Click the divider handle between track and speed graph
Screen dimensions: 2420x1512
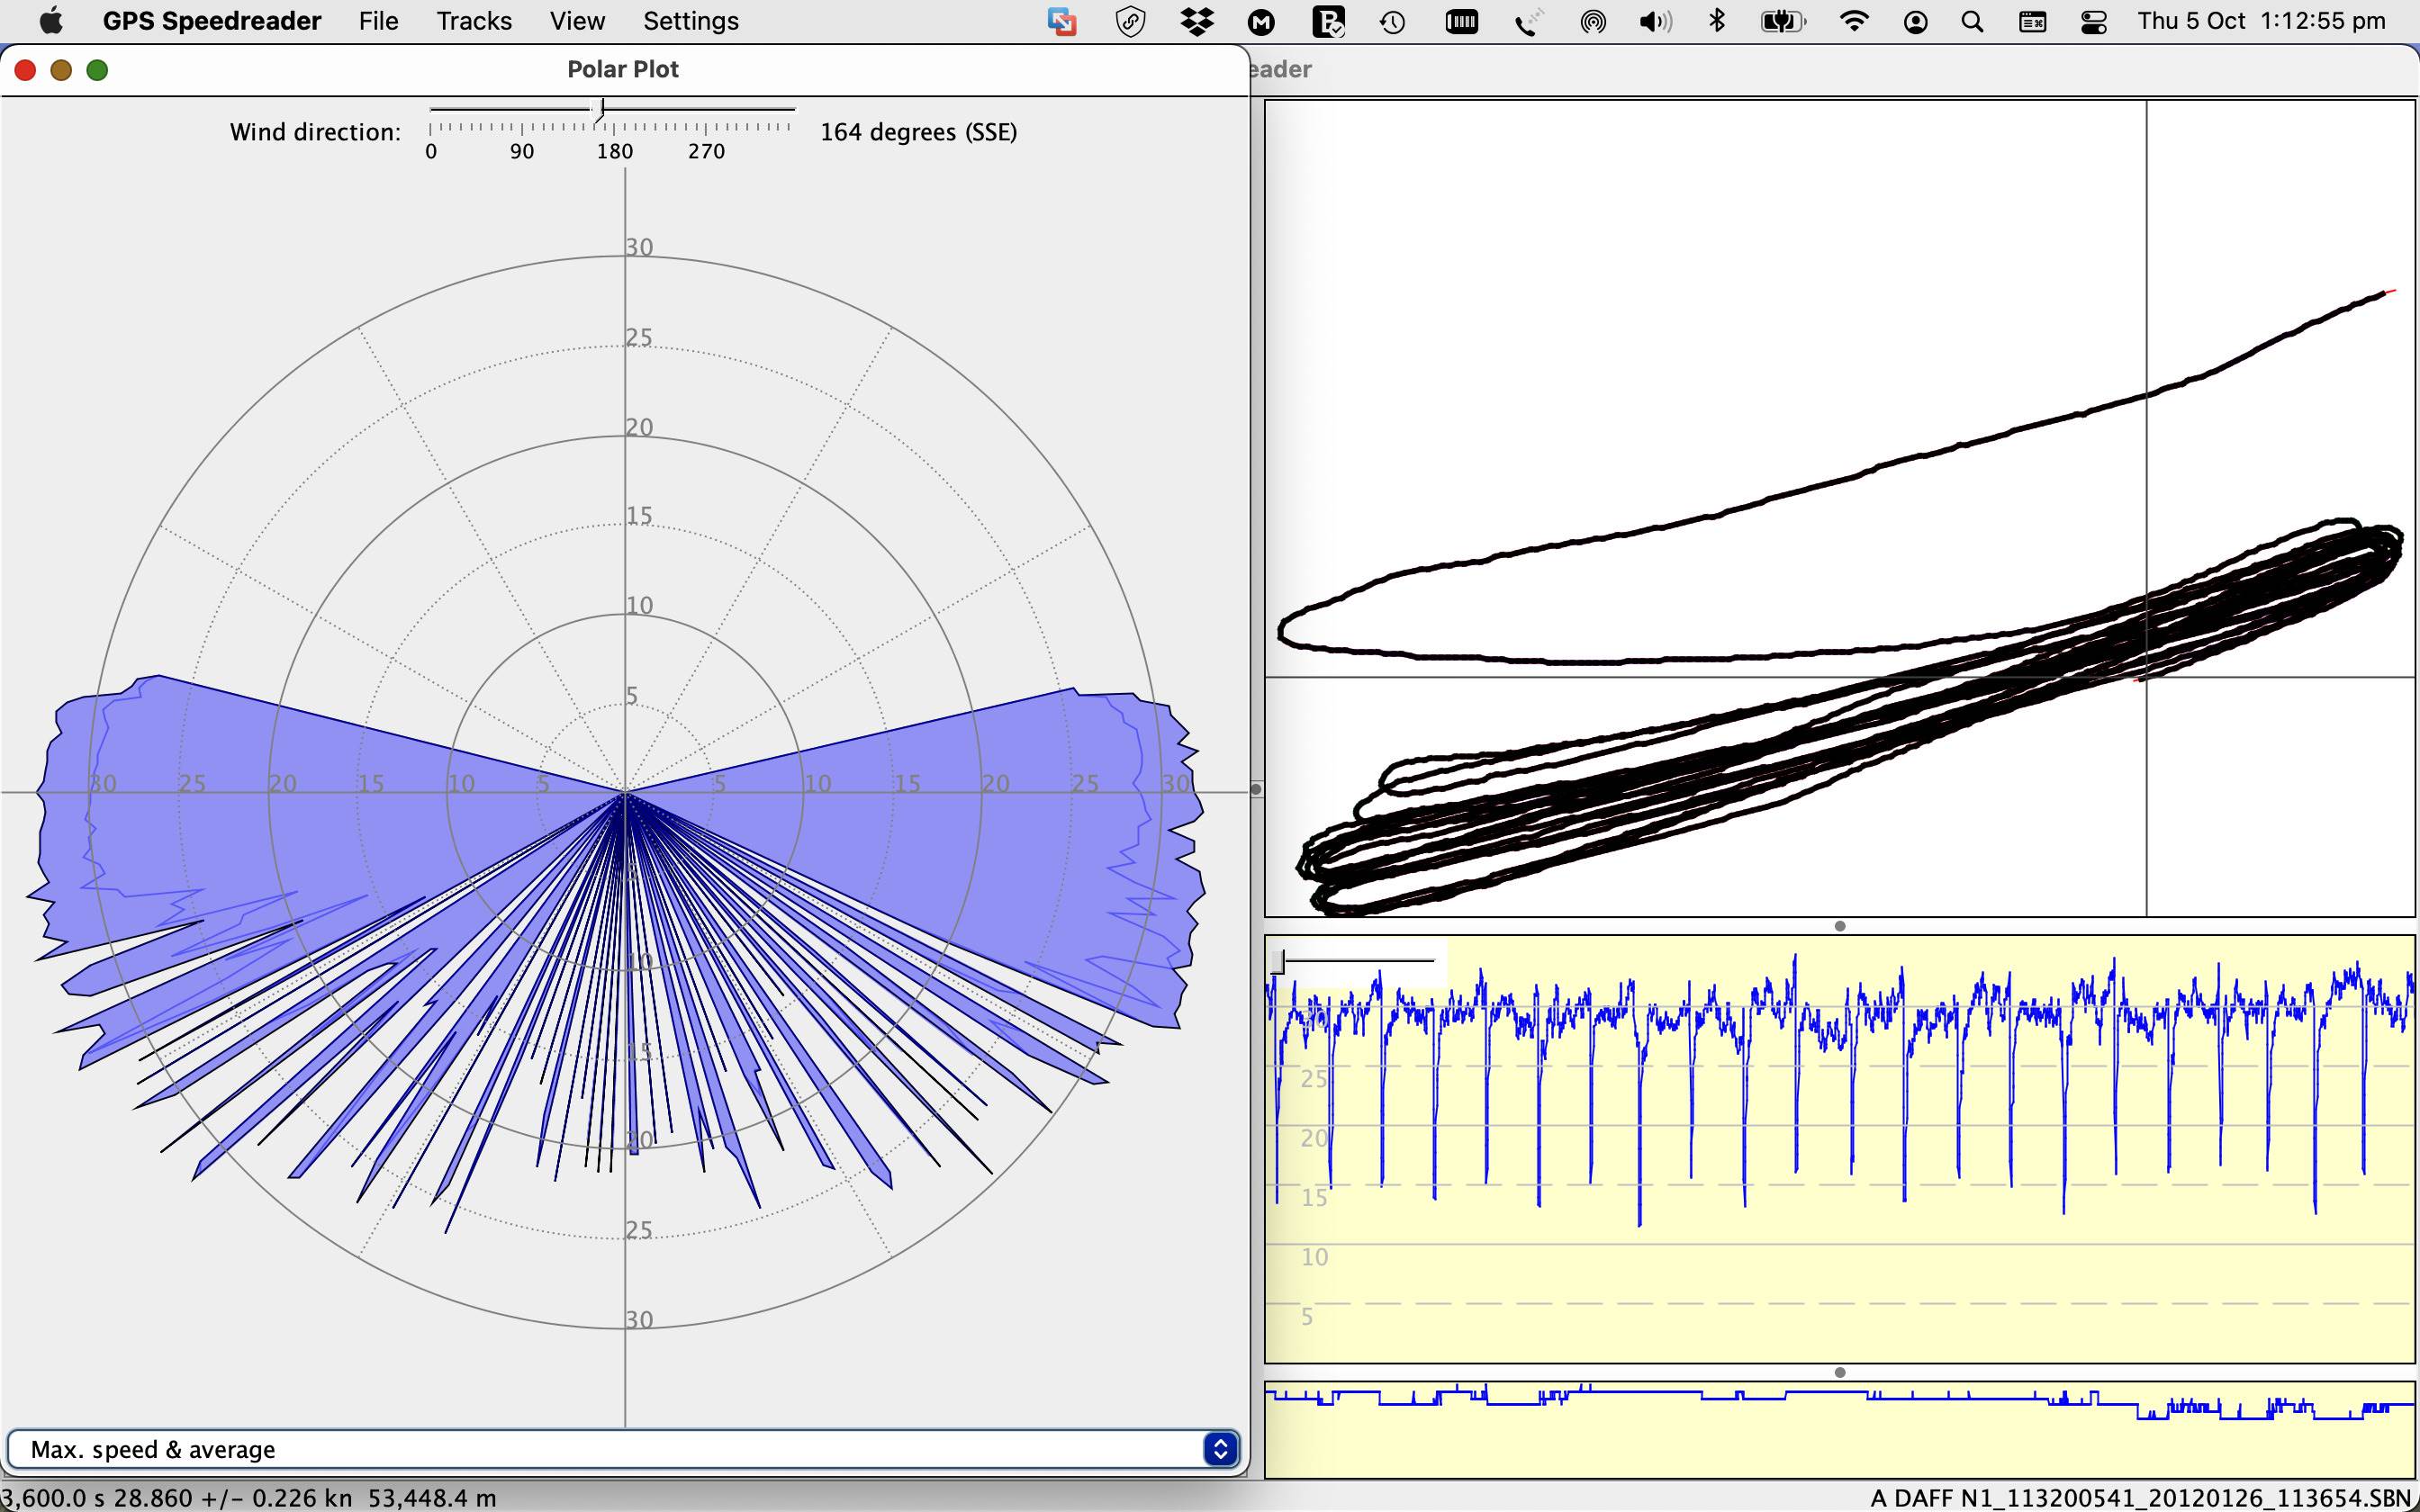(1840, 926)
